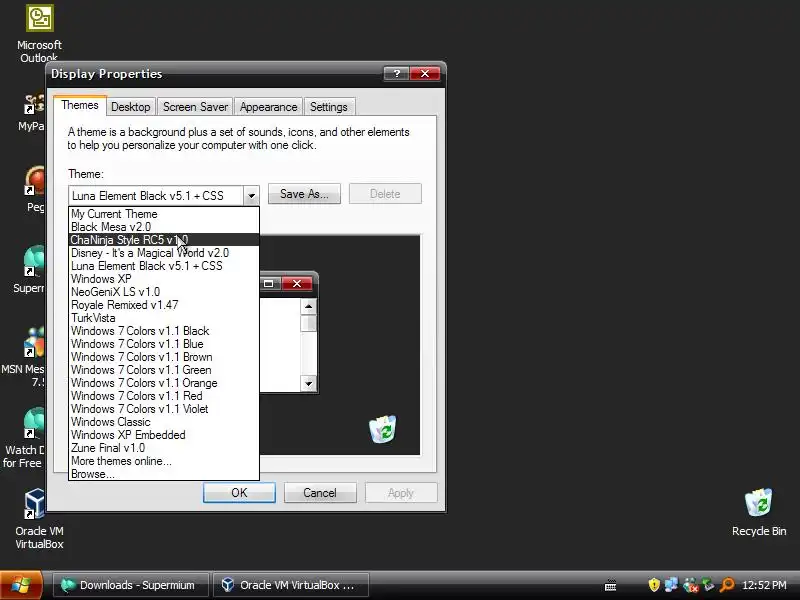
Task: Select Windows XP Embedded theme
Action: click(164, 435)
